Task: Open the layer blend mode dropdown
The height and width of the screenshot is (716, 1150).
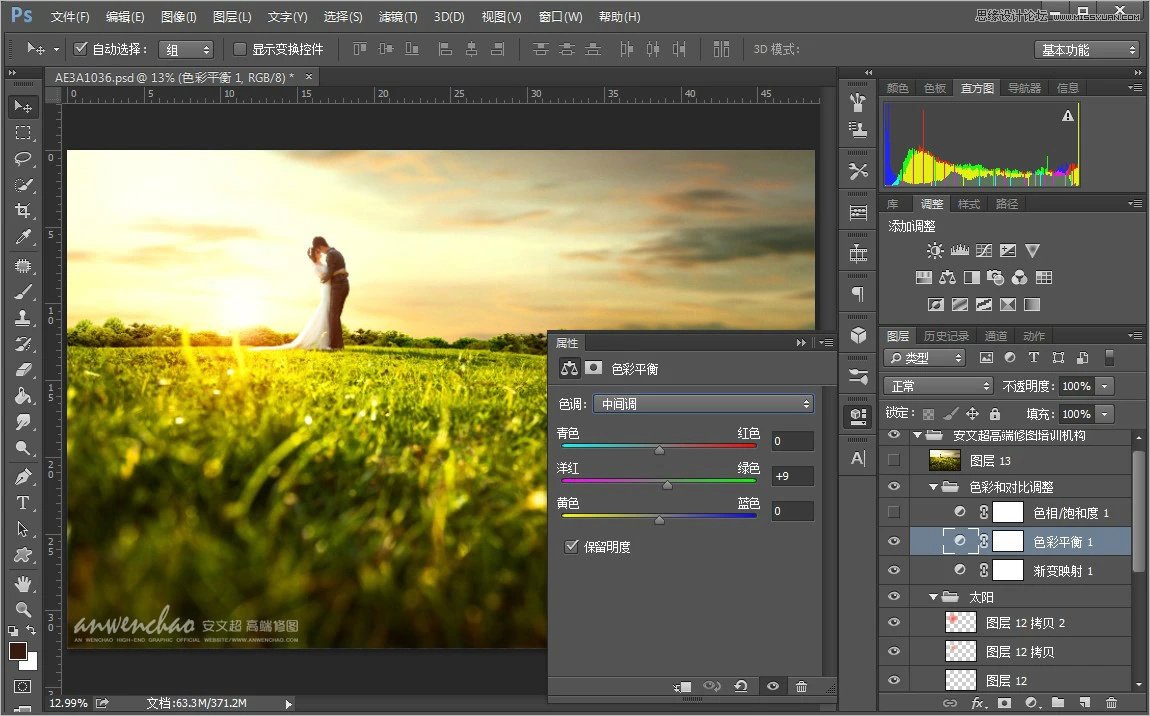Action: click(x=938, y=385)
